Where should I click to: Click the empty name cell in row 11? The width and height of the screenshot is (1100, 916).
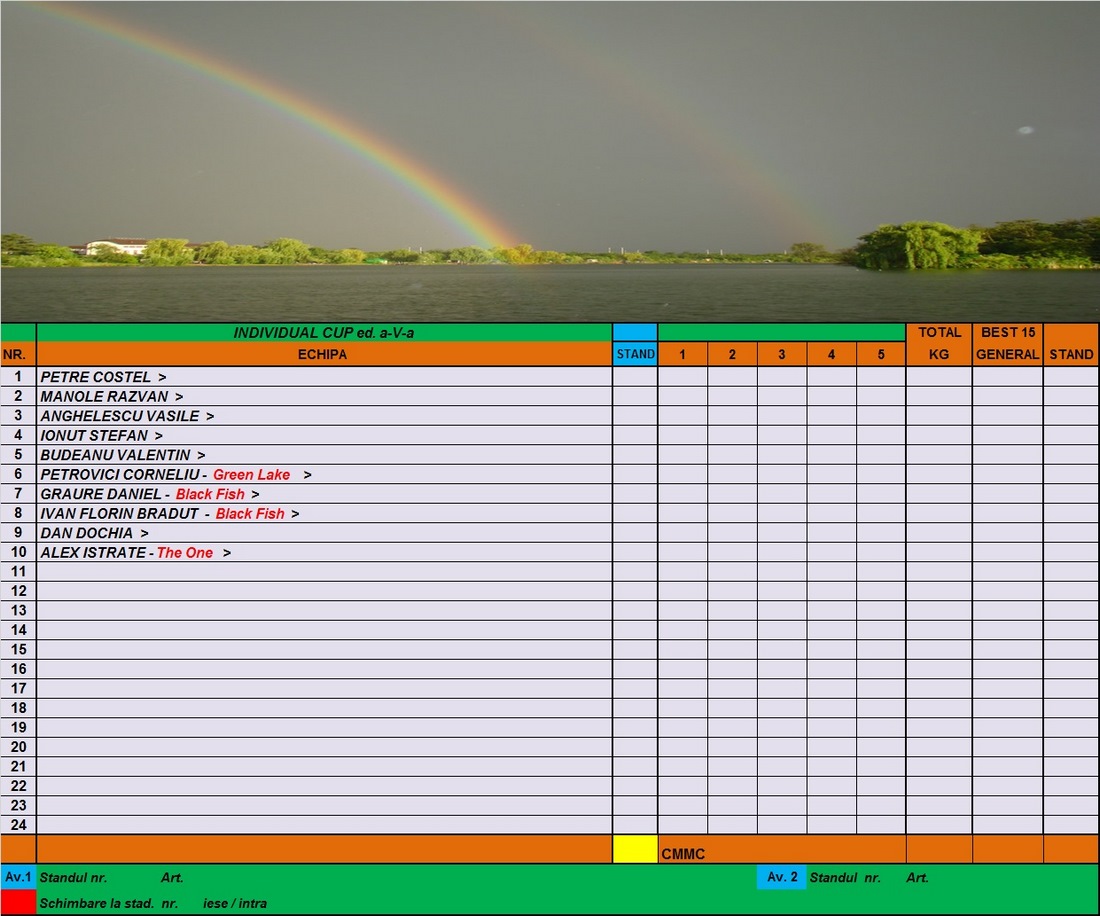click(323, 572)
